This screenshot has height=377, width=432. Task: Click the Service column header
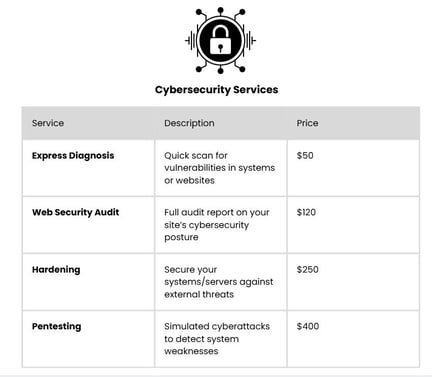[48, 123]
